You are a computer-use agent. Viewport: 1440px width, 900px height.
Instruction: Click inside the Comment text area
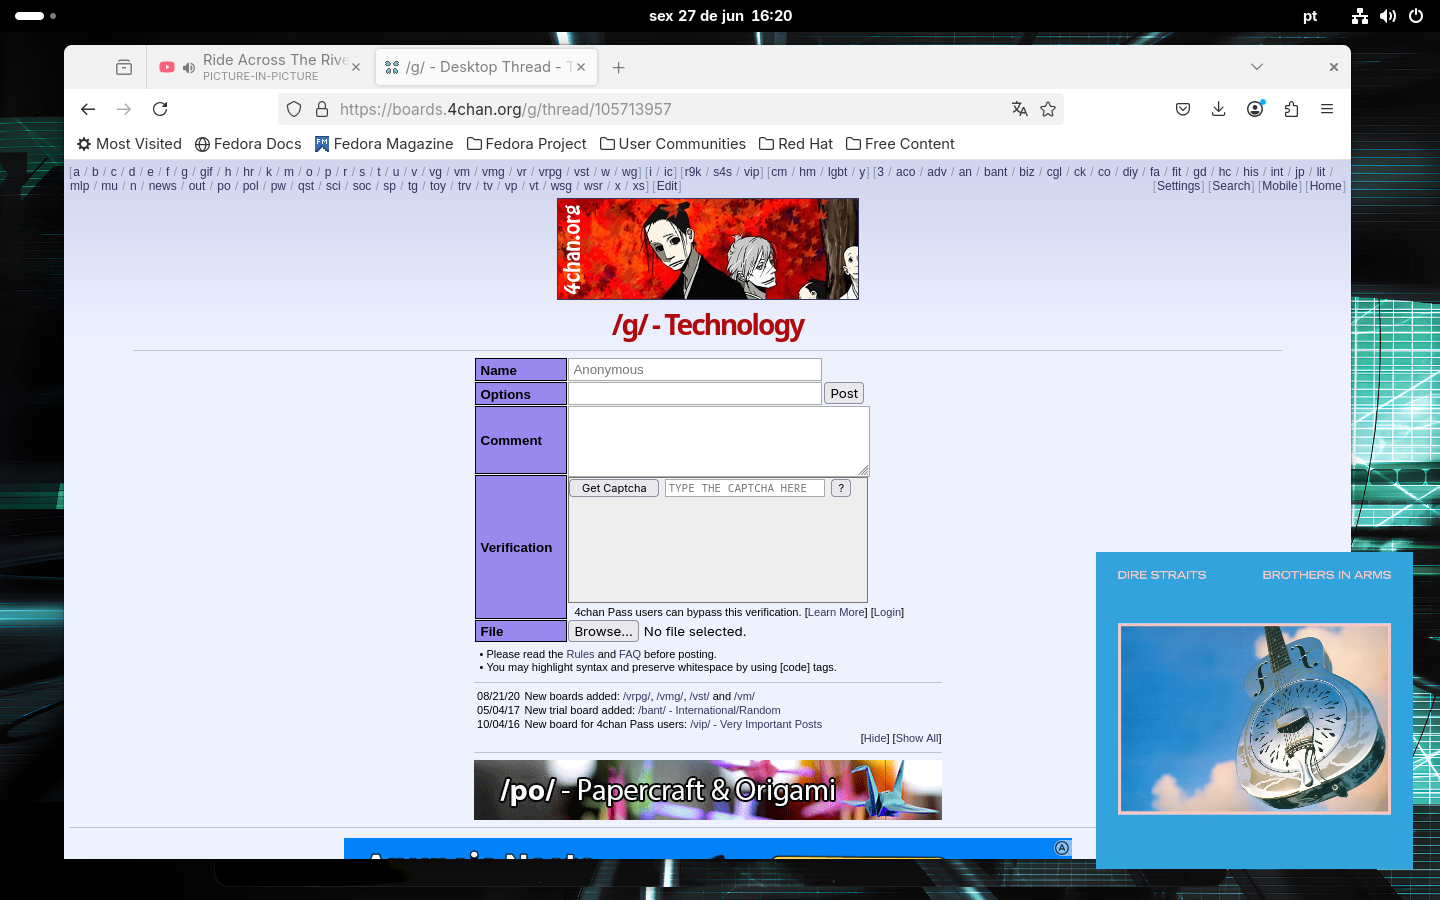point(718,441)
